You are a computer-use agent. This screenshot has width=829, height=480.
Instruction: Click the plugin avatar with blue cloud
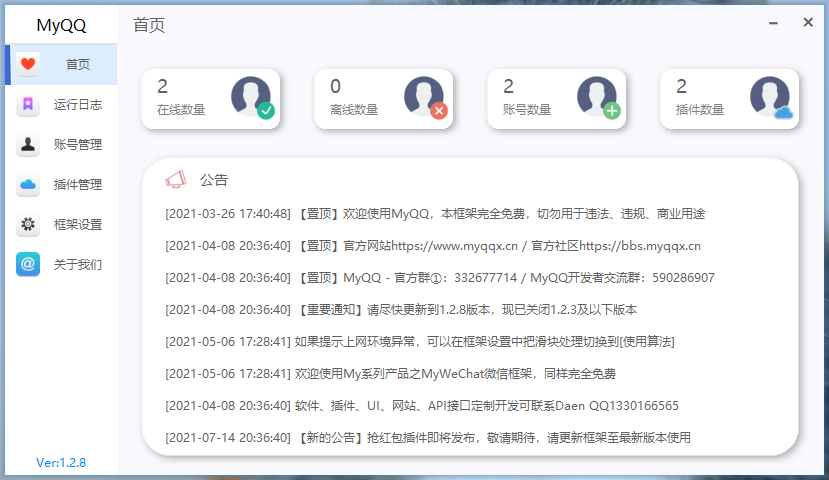pyautogui.click(x=771, y=98)
